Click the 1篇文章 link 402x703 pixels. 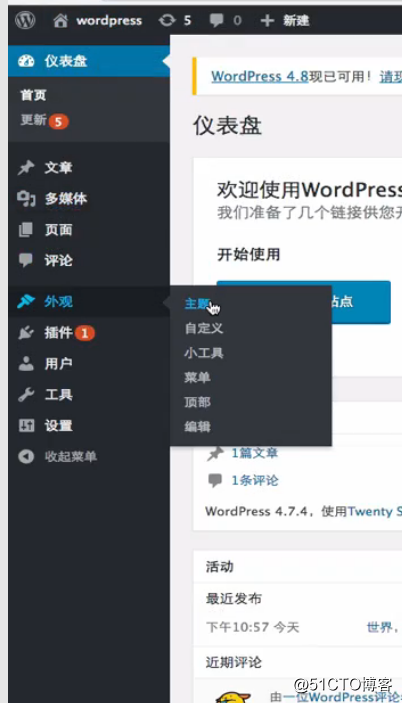[x=255, y=453]
